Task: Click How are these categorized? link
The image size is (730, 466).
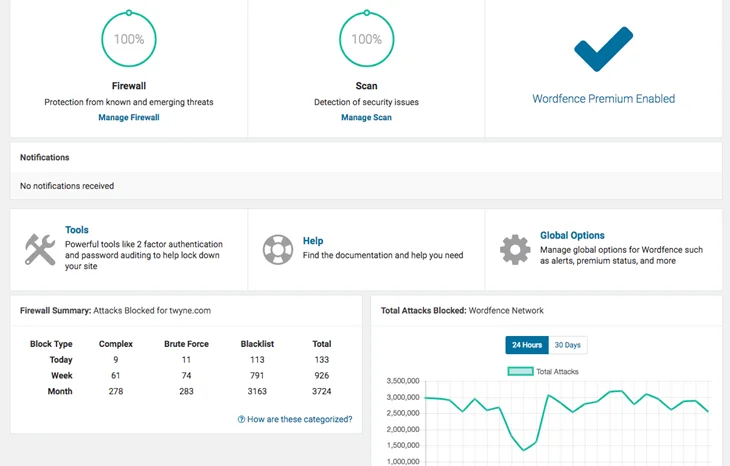Action: point(295,419)
